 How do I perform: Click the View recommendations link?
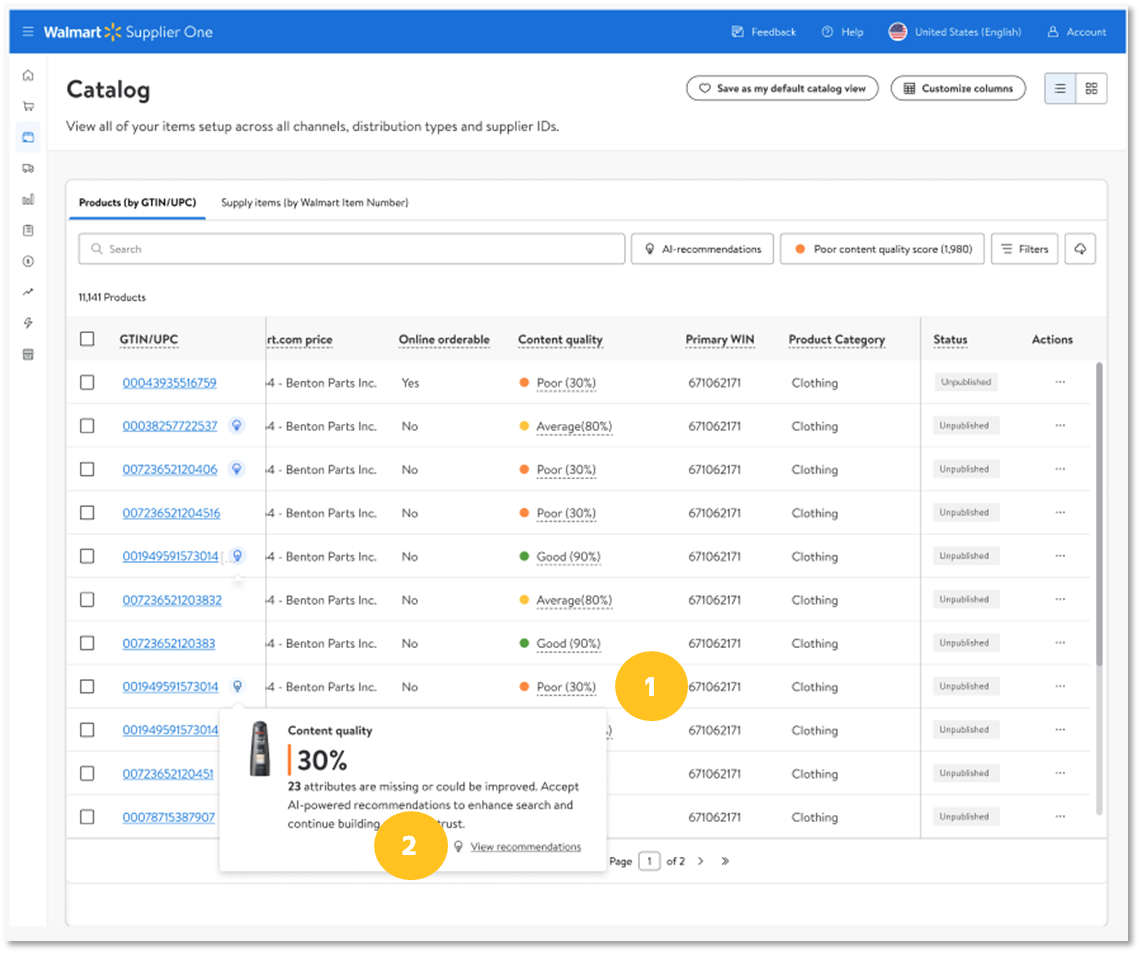tap(525, 847)
